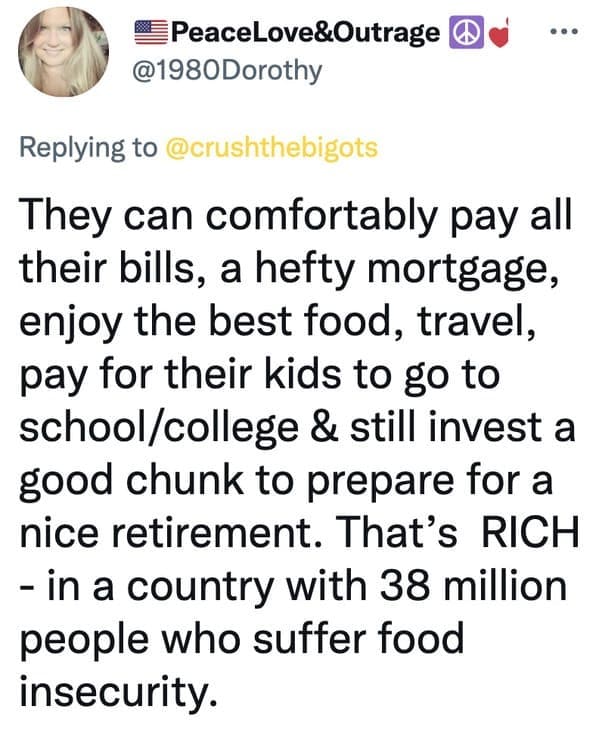
Task: Click the purple peace symbol emoji
Action: 466,33
